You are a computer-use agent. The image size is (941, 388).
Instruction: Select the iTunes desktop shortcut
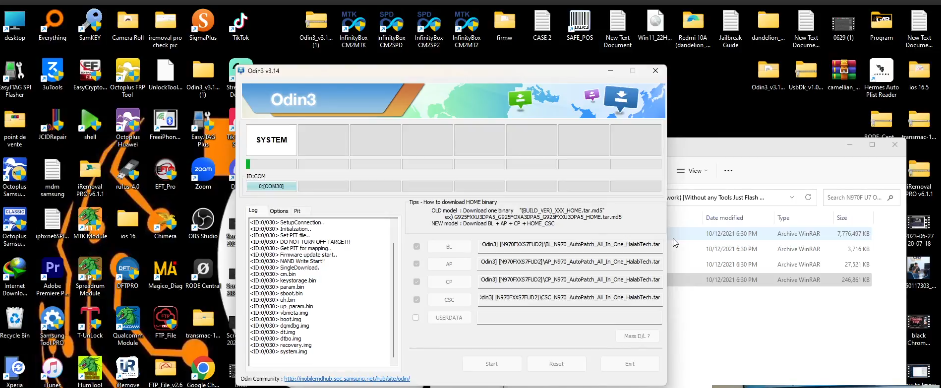coord(52,373)
